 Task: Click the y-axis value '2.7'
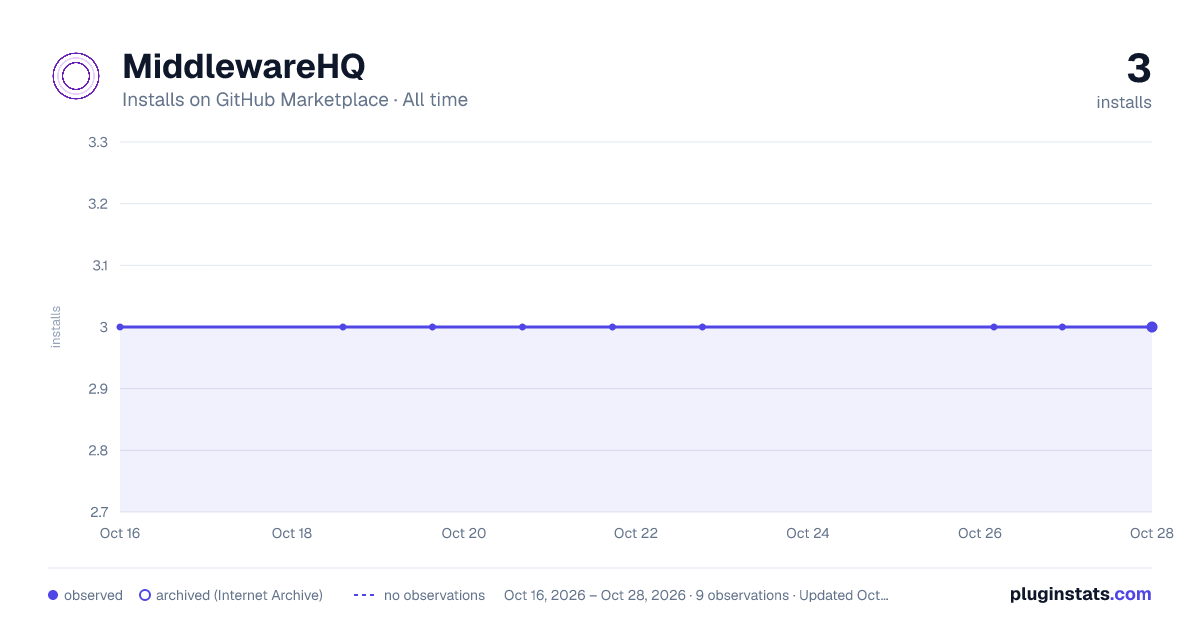coord(98,512)
